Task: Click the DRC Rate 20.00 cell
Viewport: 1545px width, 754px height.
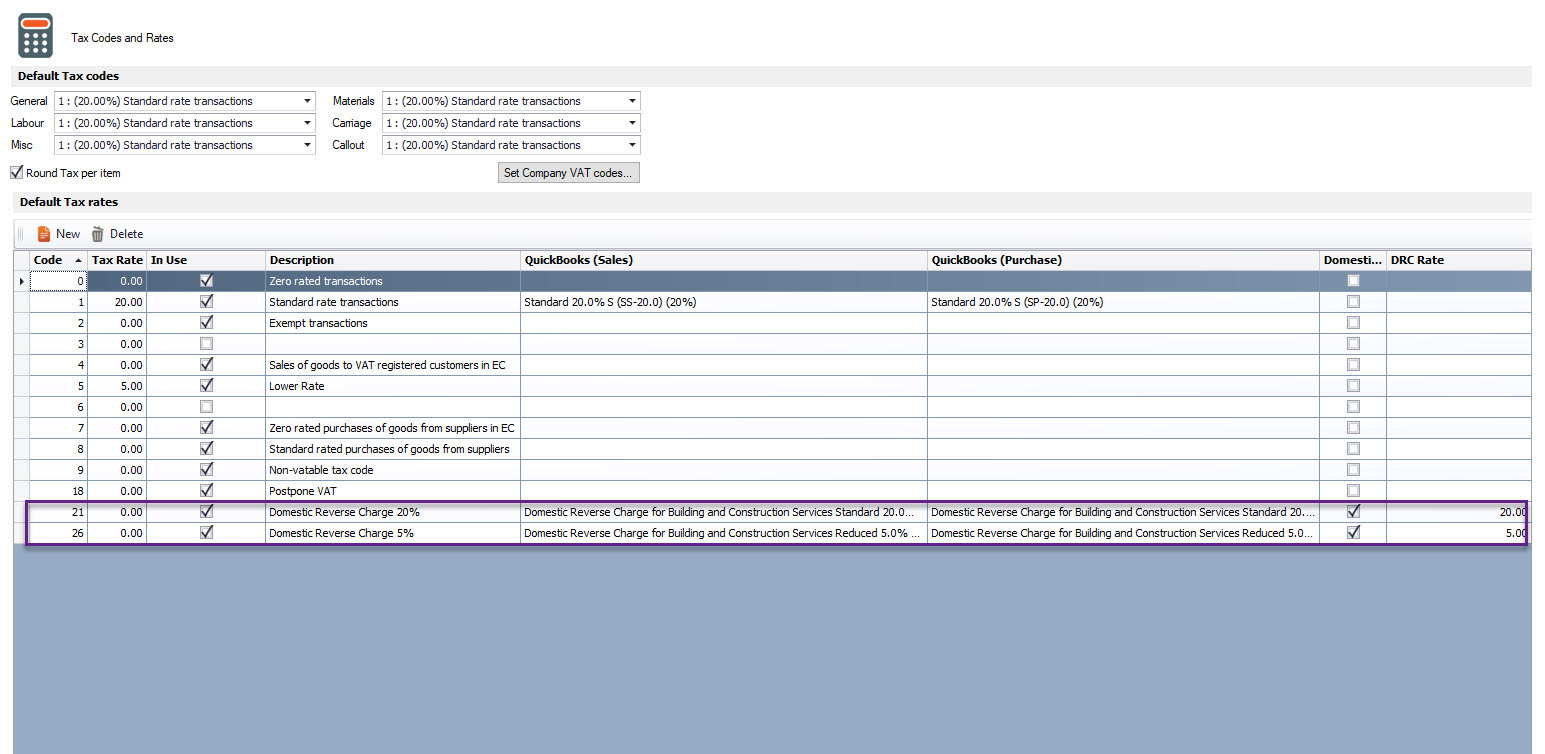Action: [1458, 512]
